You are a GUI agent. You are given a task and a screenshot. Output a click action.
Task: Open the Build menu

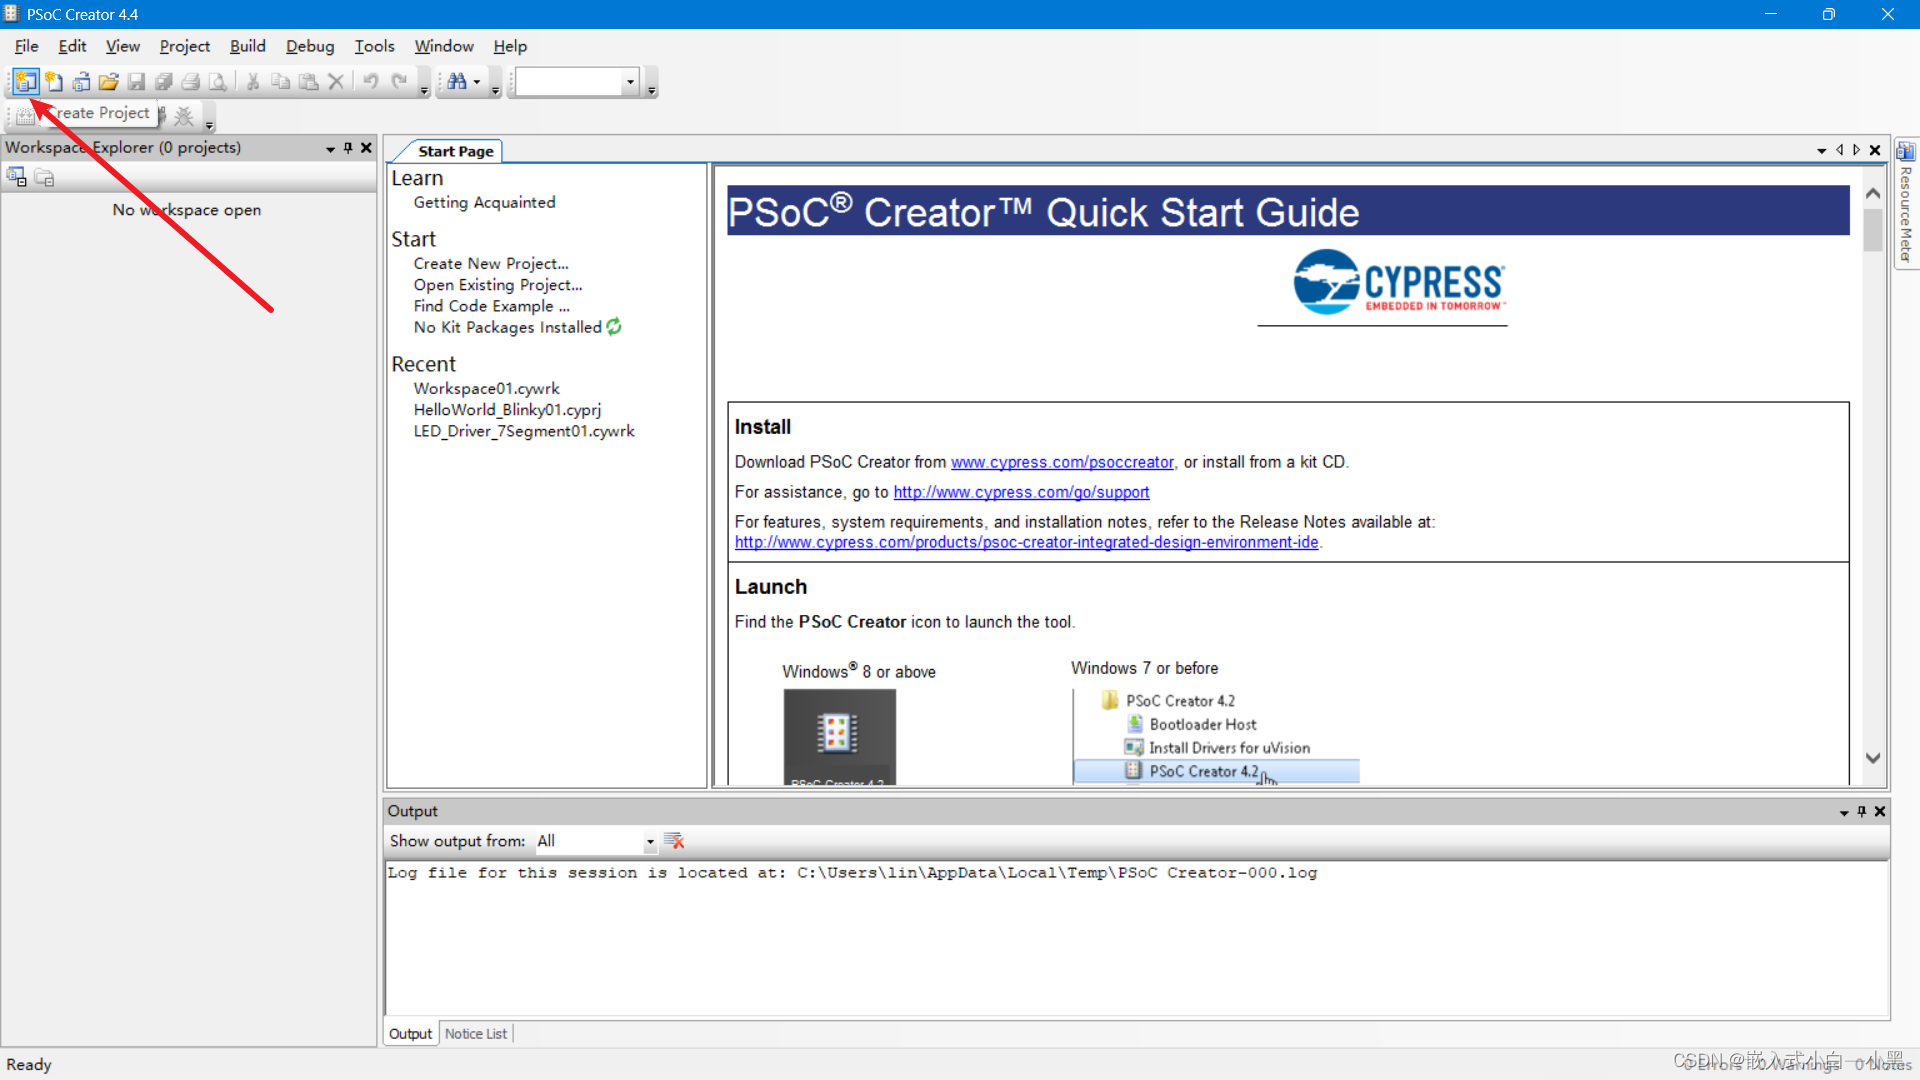pos(248,46)
